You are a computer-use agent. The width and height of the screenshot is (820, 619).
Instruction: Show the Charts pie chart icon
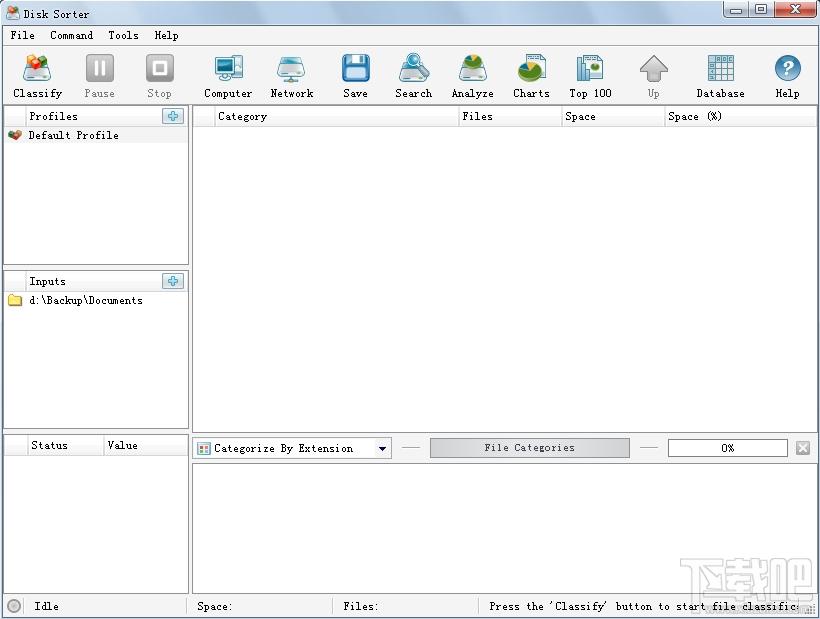tap(531, 68)
